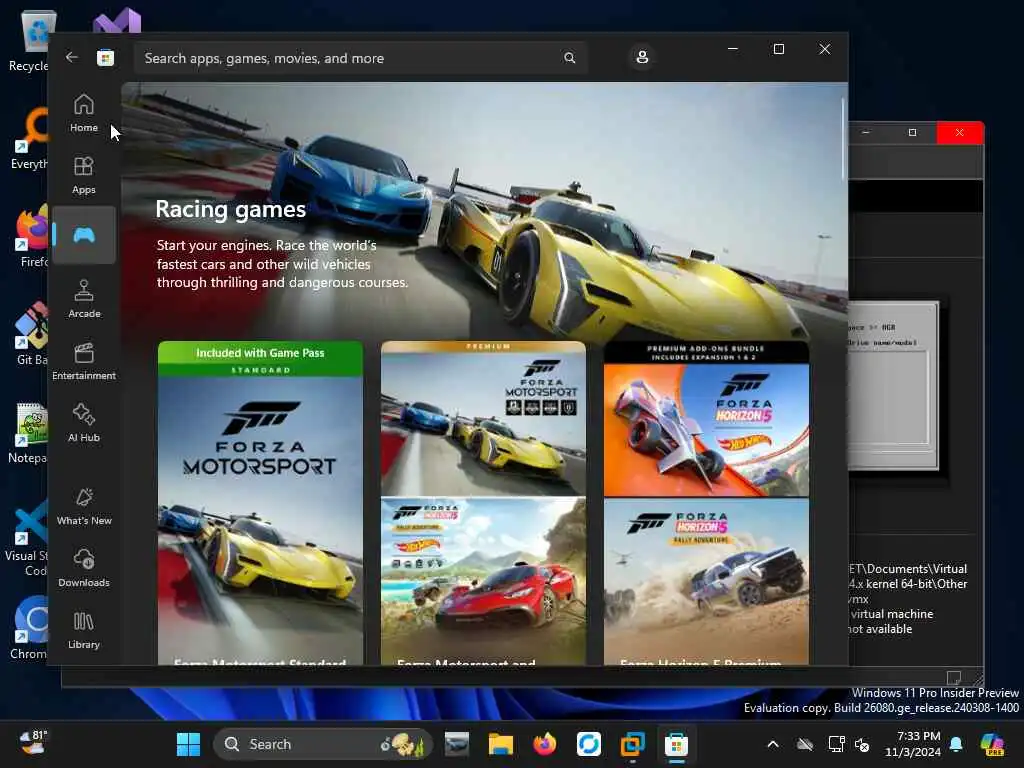Open Forza Horizon 5 Rally Adventure truck thumbnail
This screenshot has width=1024, height=768.
pyautogui.click(x=706, y=581)
